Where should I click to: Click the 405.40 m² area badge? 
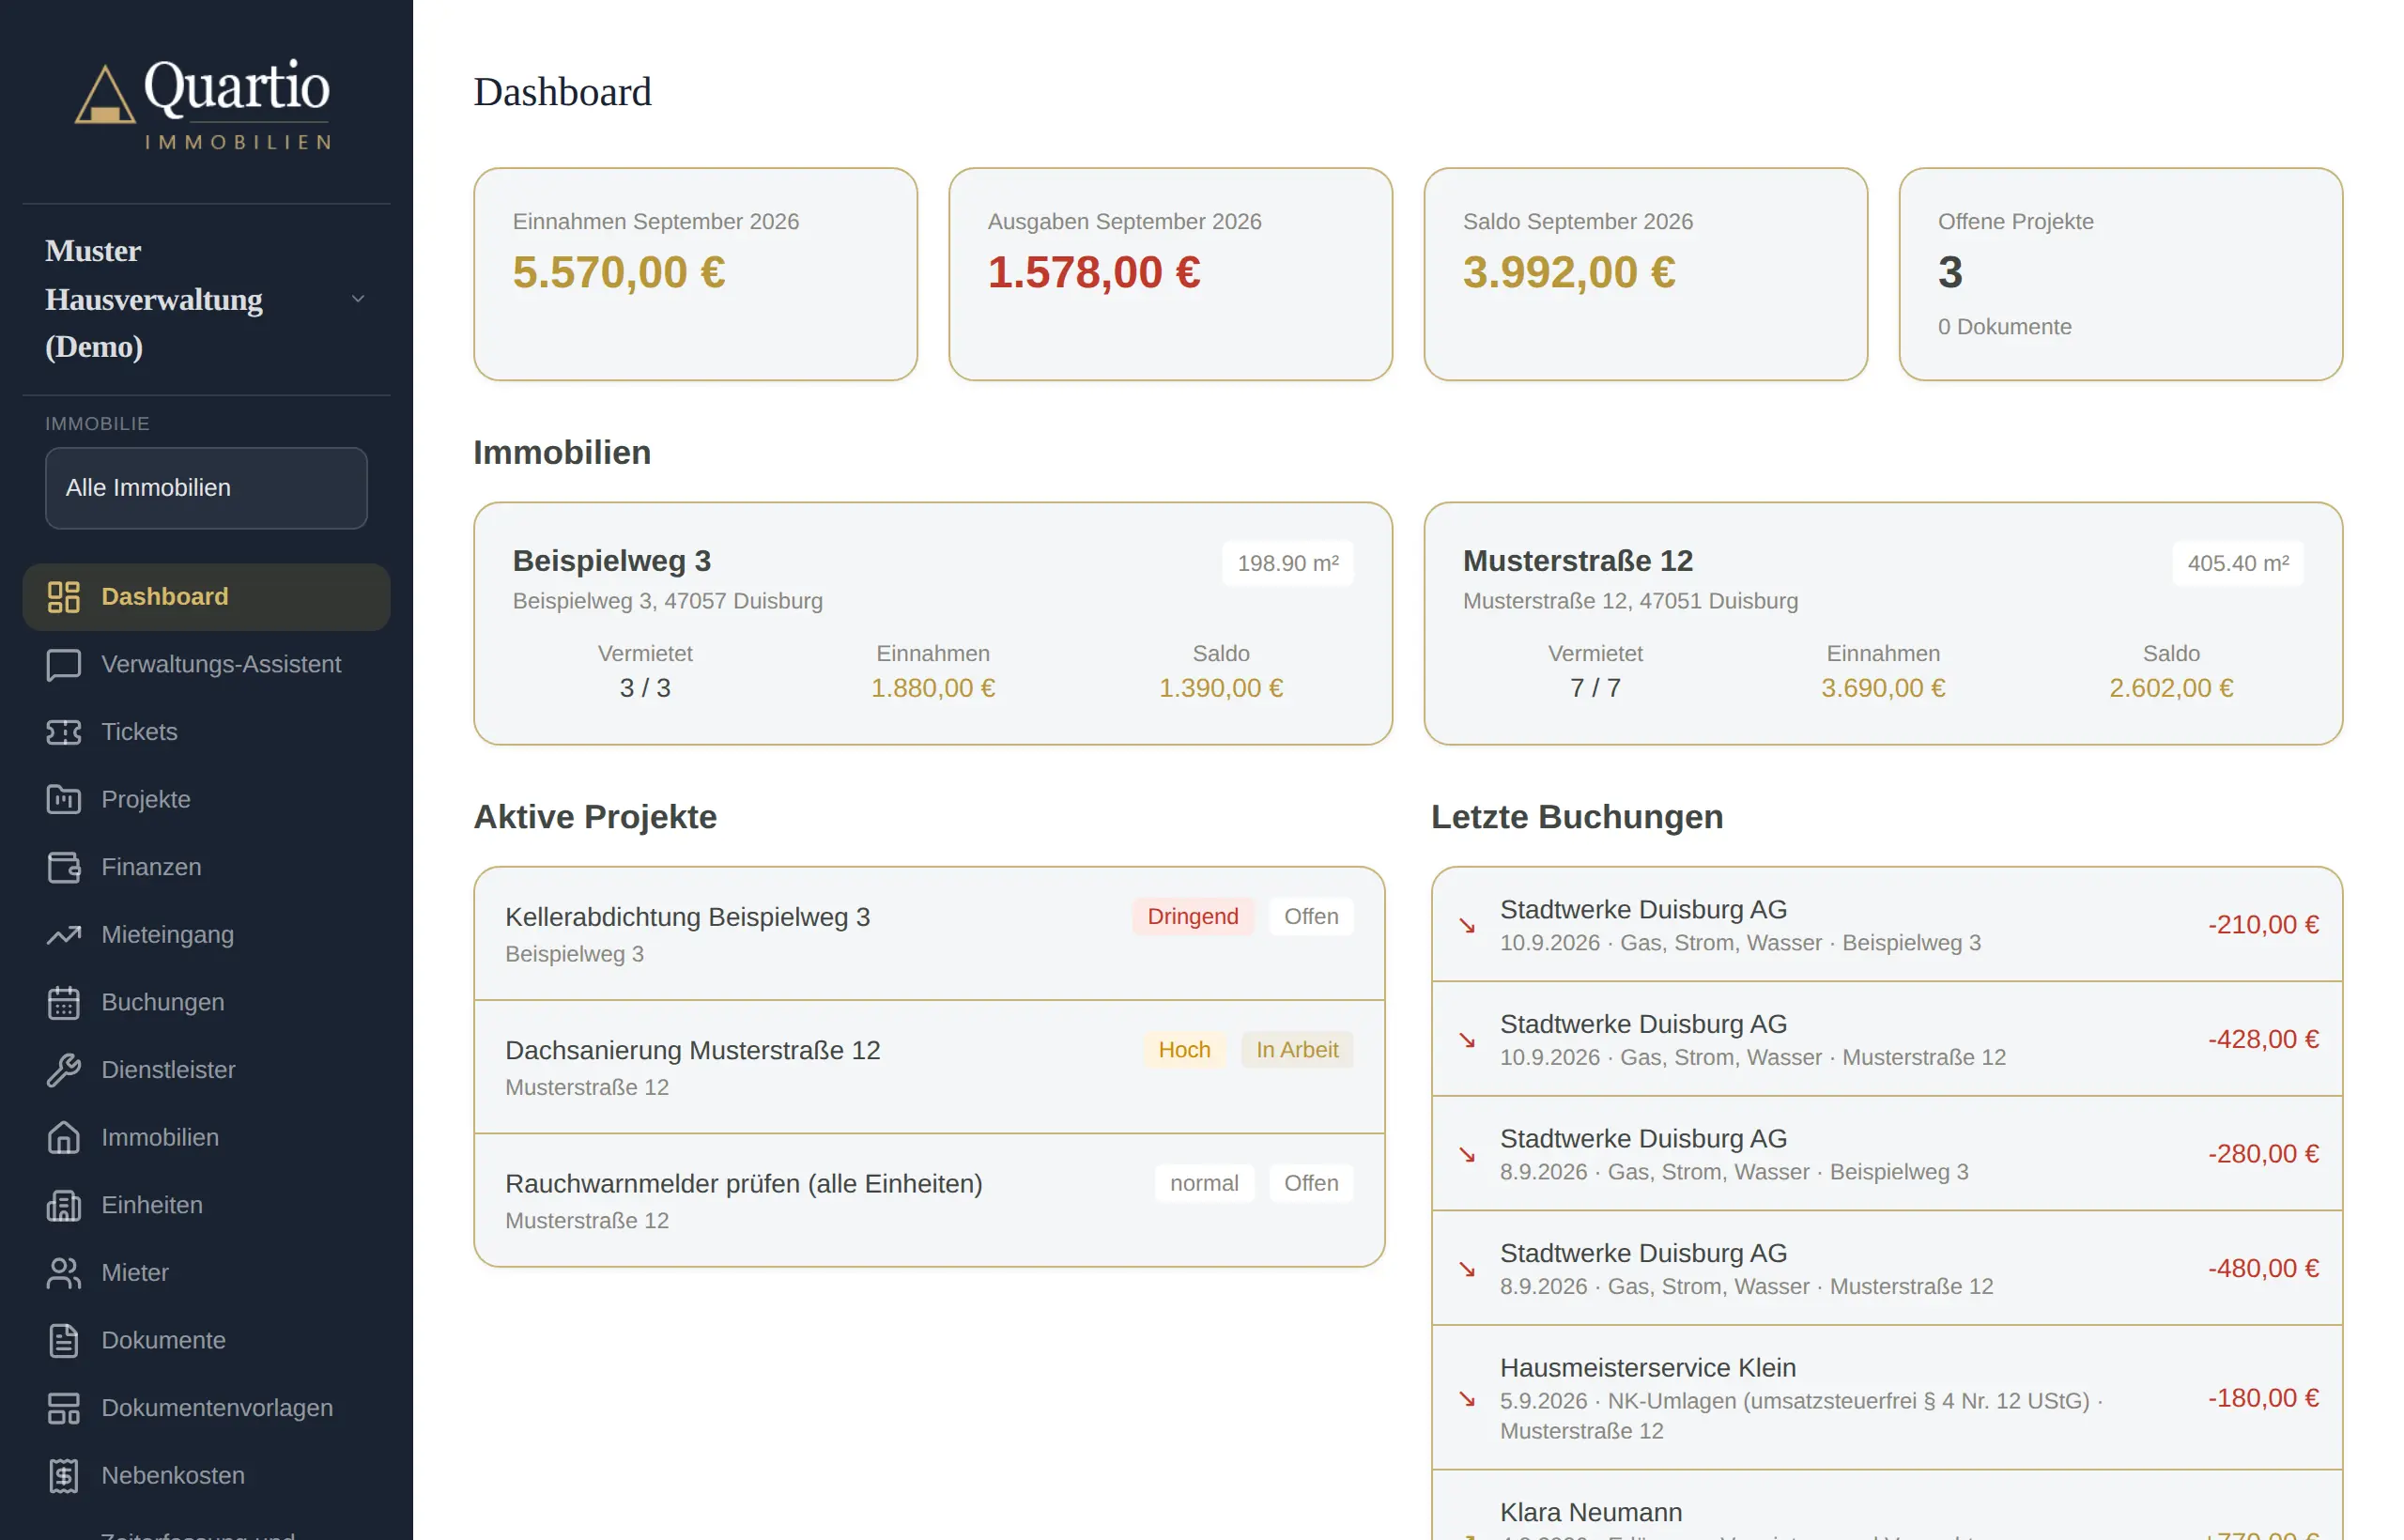(2238, 564)
